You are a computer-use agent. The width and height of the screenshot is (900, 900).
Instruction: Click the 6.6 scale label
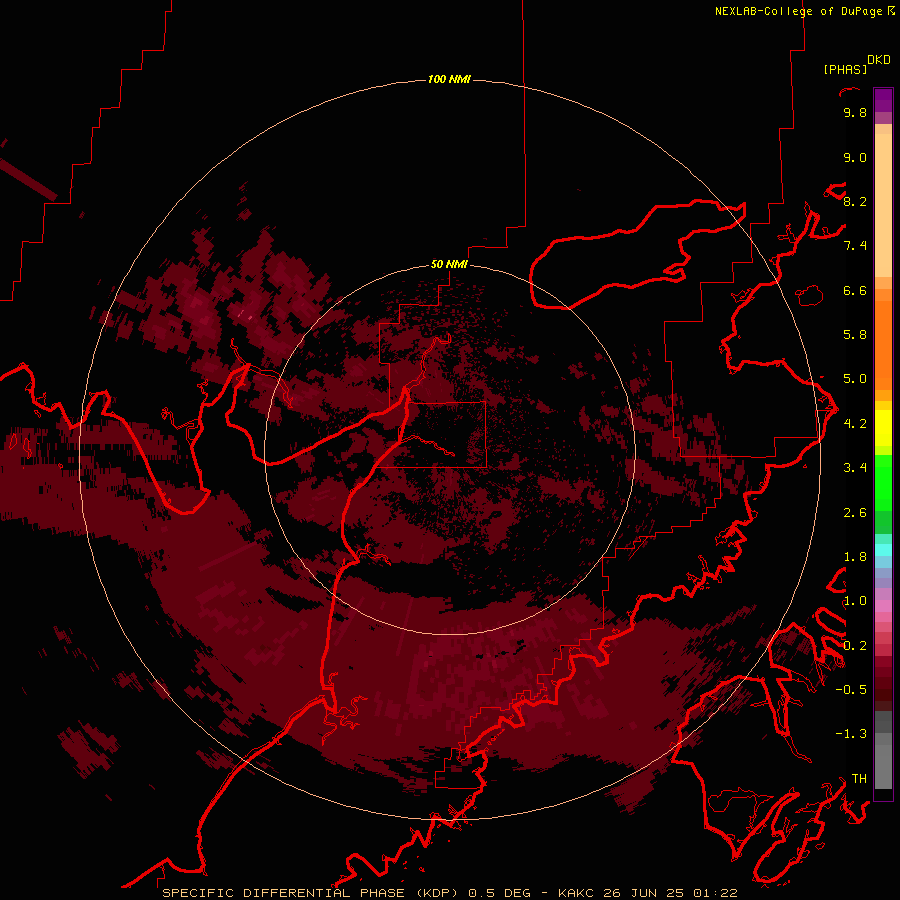[x=855, y=290]
